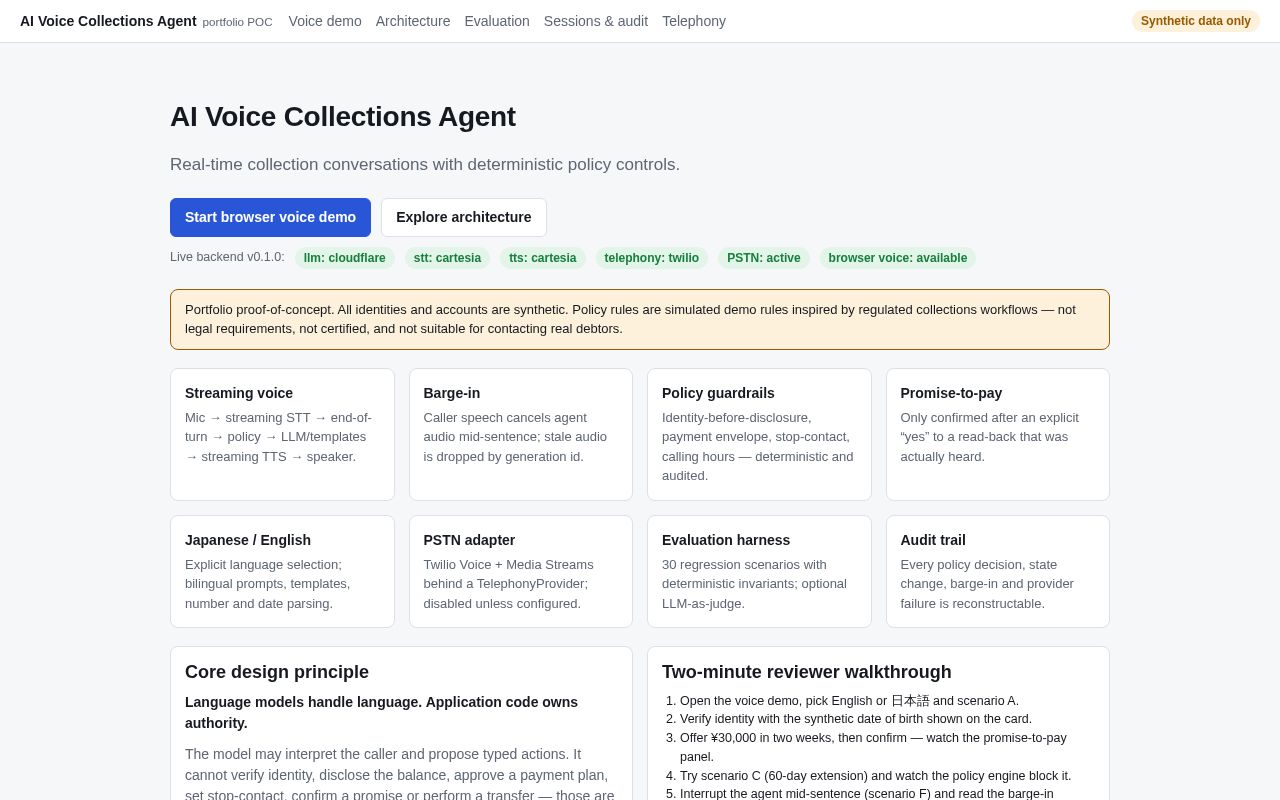Click the Promise-to-pay card heading

[951, 393]
